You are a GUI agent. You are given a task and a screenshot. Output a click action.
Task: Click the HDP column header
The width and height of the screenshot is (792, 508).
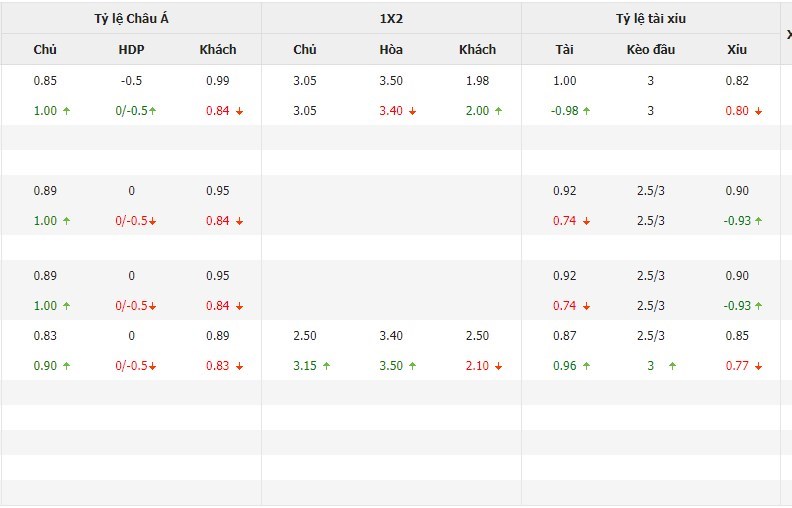click(131, 50)
